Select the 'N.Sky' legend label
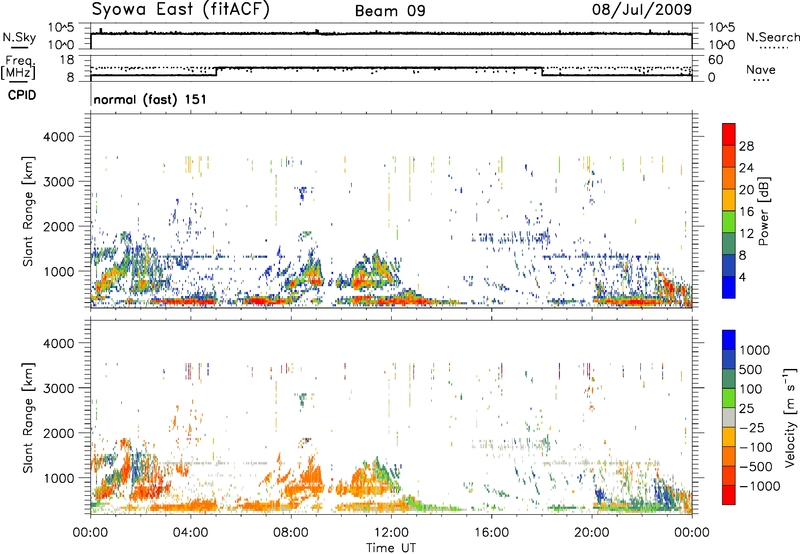 point(19,38)
